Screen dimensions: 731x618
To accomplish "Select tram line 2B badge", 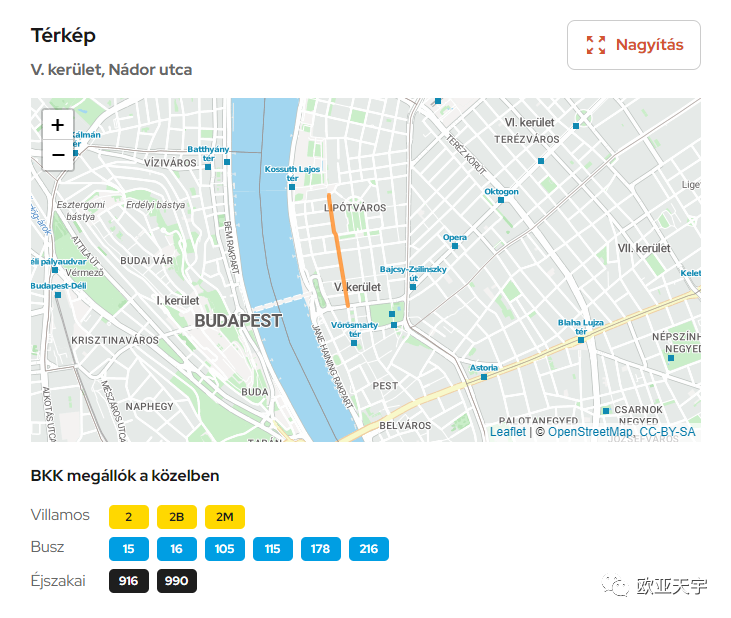I will coord(177,517).
